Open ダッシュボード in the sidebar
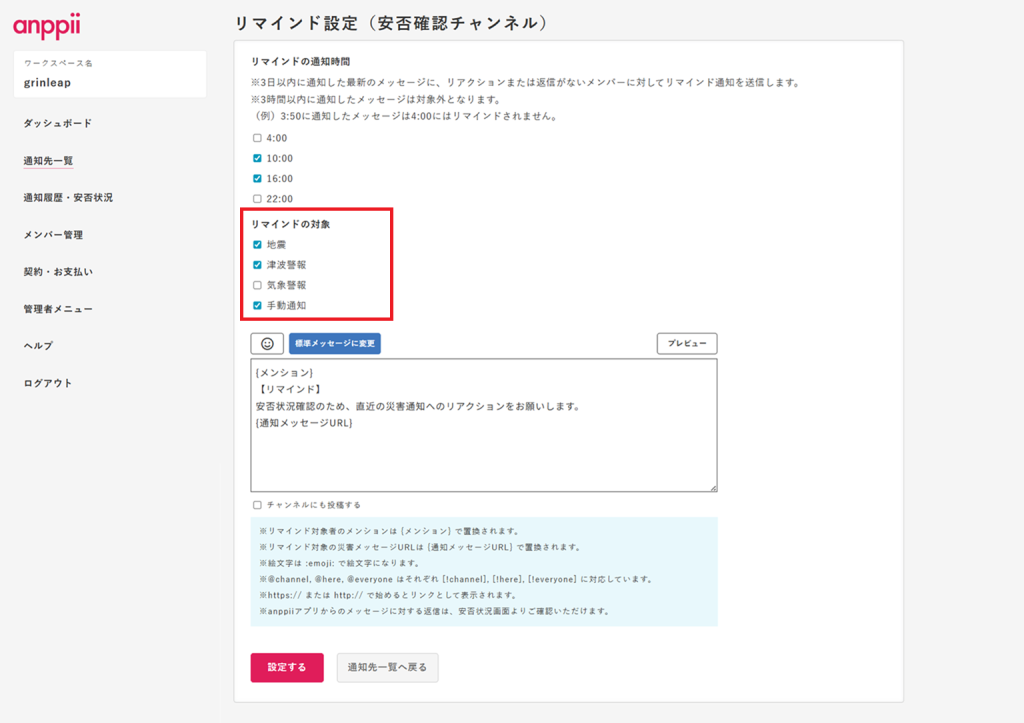The image size is (1024, 723). pos(57,123)
